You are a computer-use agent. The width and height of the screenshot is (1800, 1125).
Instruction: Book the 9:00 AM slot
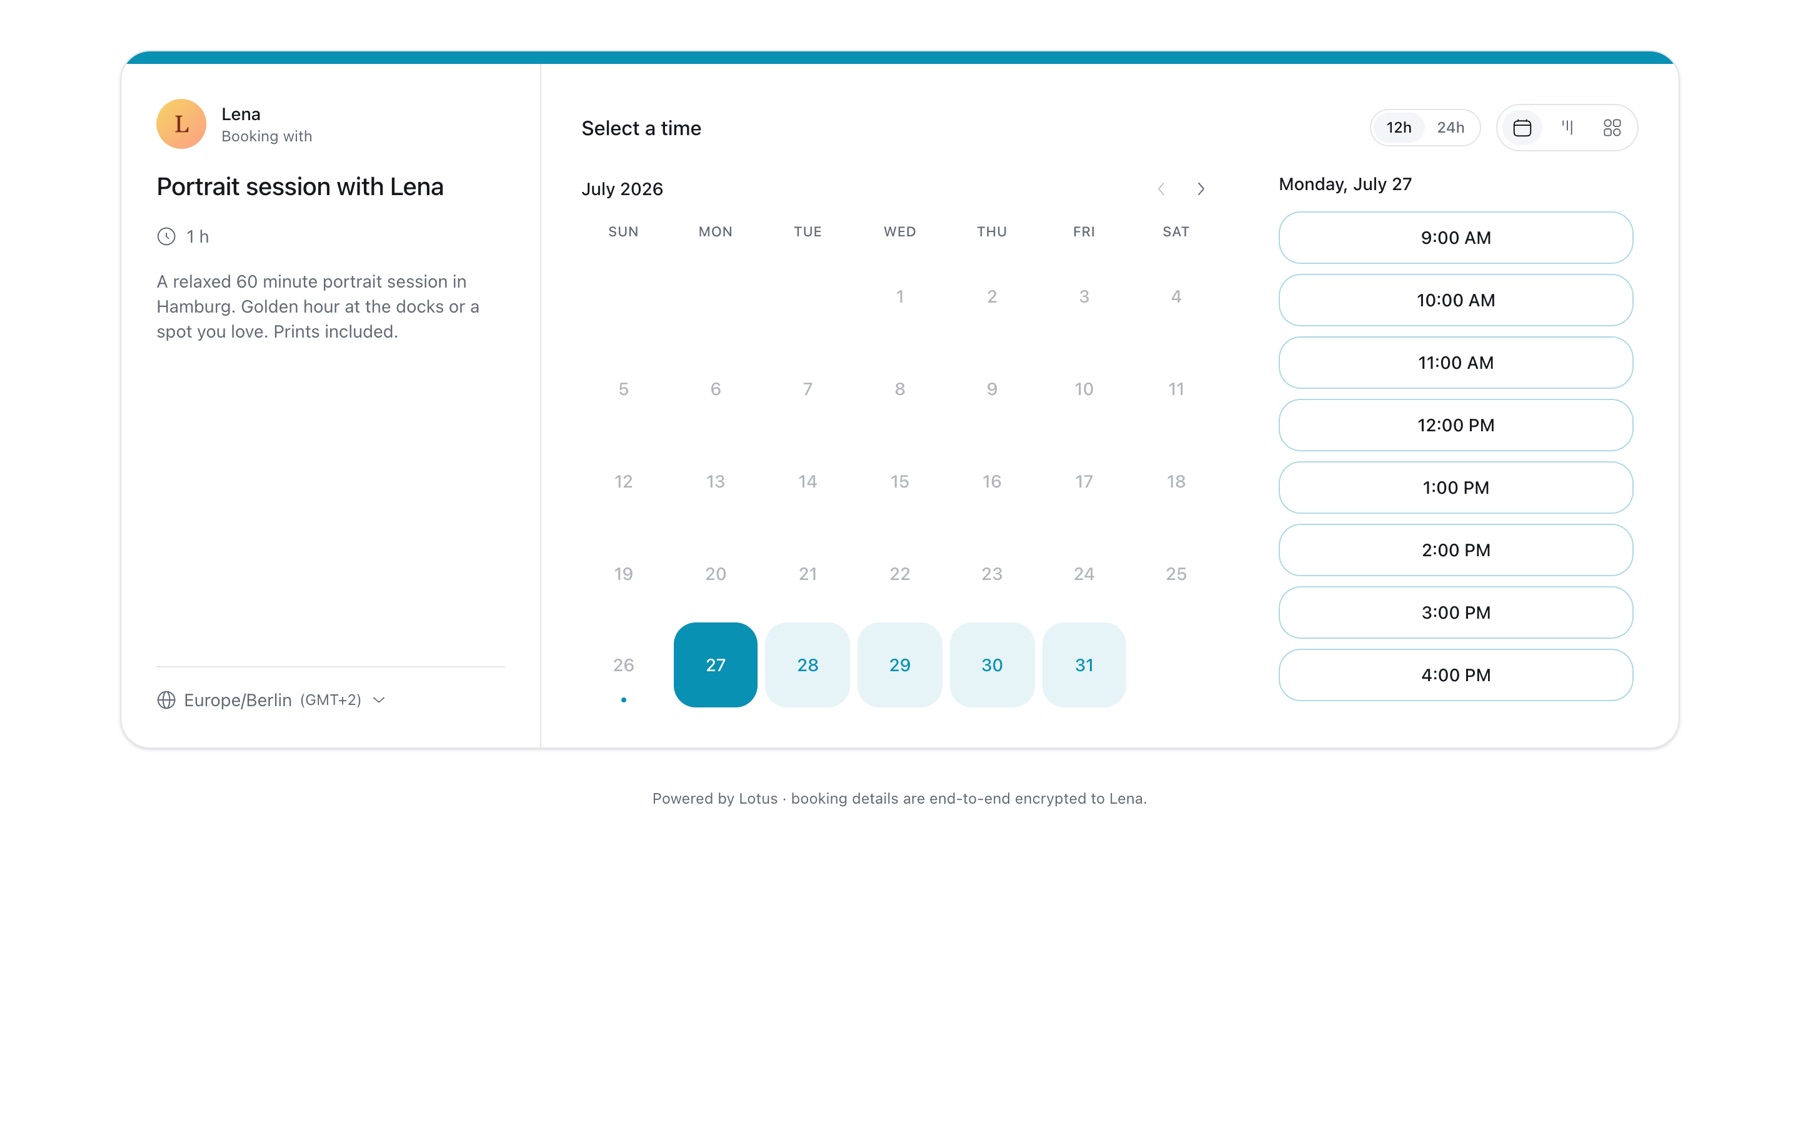(x=1455, y=238)
